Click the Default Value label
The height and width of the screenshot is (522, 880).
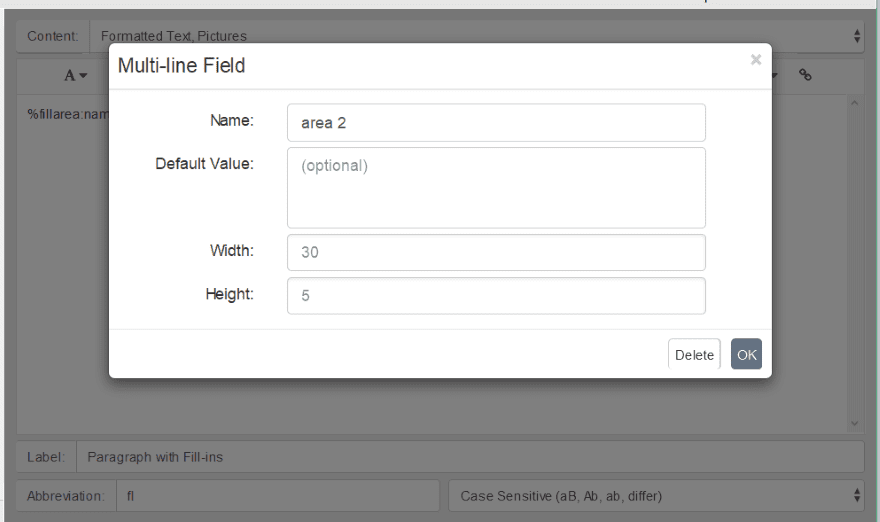coord(204,163)
